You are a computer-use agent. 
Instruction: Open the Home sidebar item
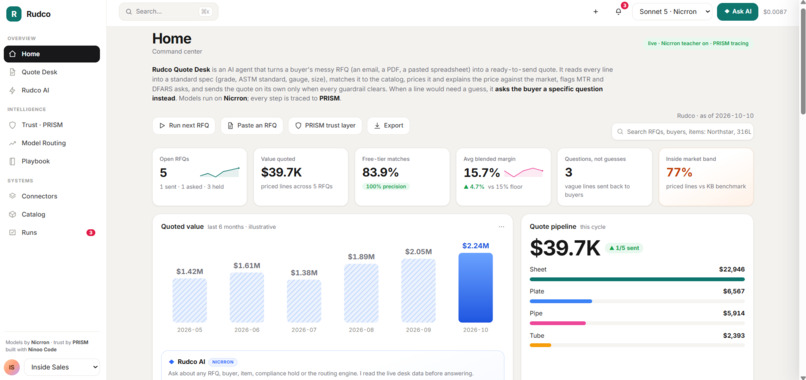click(52, 54)
